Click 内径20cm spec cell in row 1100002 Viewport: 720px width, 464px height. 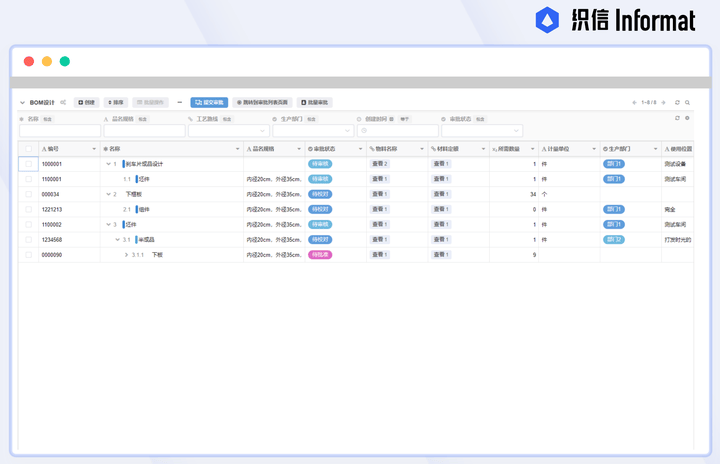pyautogui.click(x=274, y=225)
